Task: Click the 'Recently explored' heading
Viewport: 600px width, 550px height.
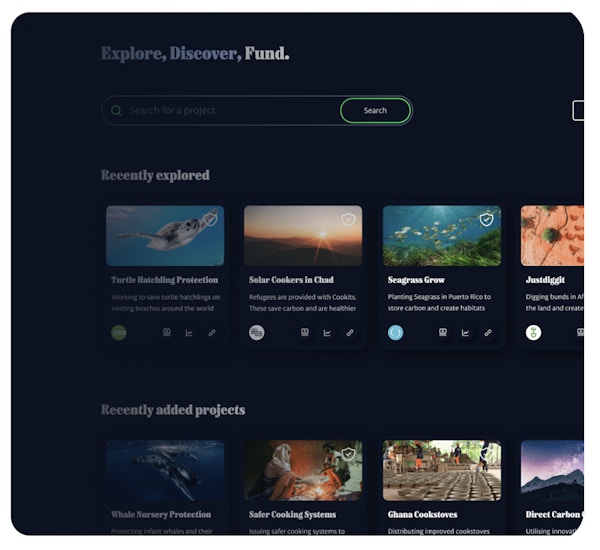Action: click(x=155, y=175)
